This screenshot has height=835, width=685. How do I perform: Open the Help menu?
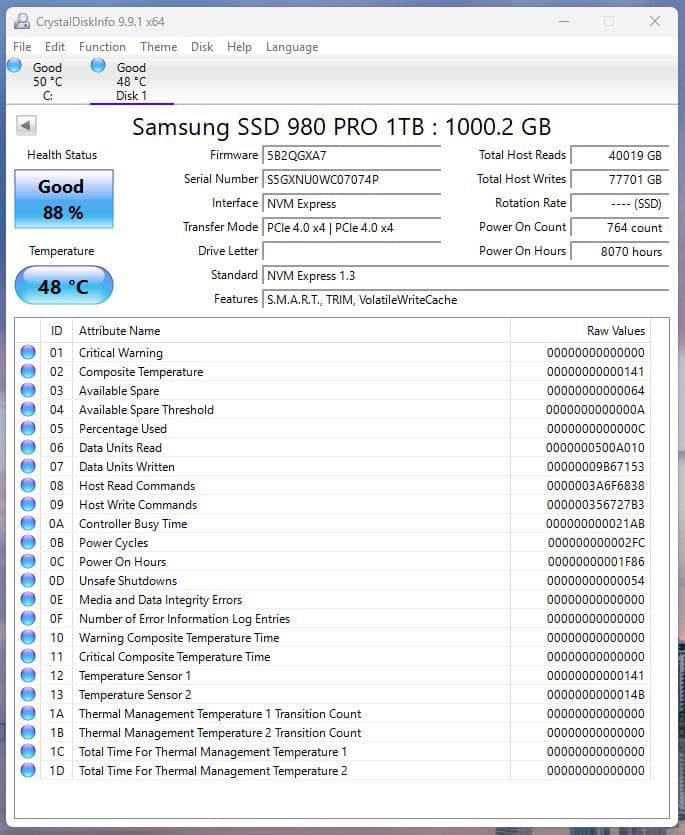pyautogui.click(x=239, y=47)
